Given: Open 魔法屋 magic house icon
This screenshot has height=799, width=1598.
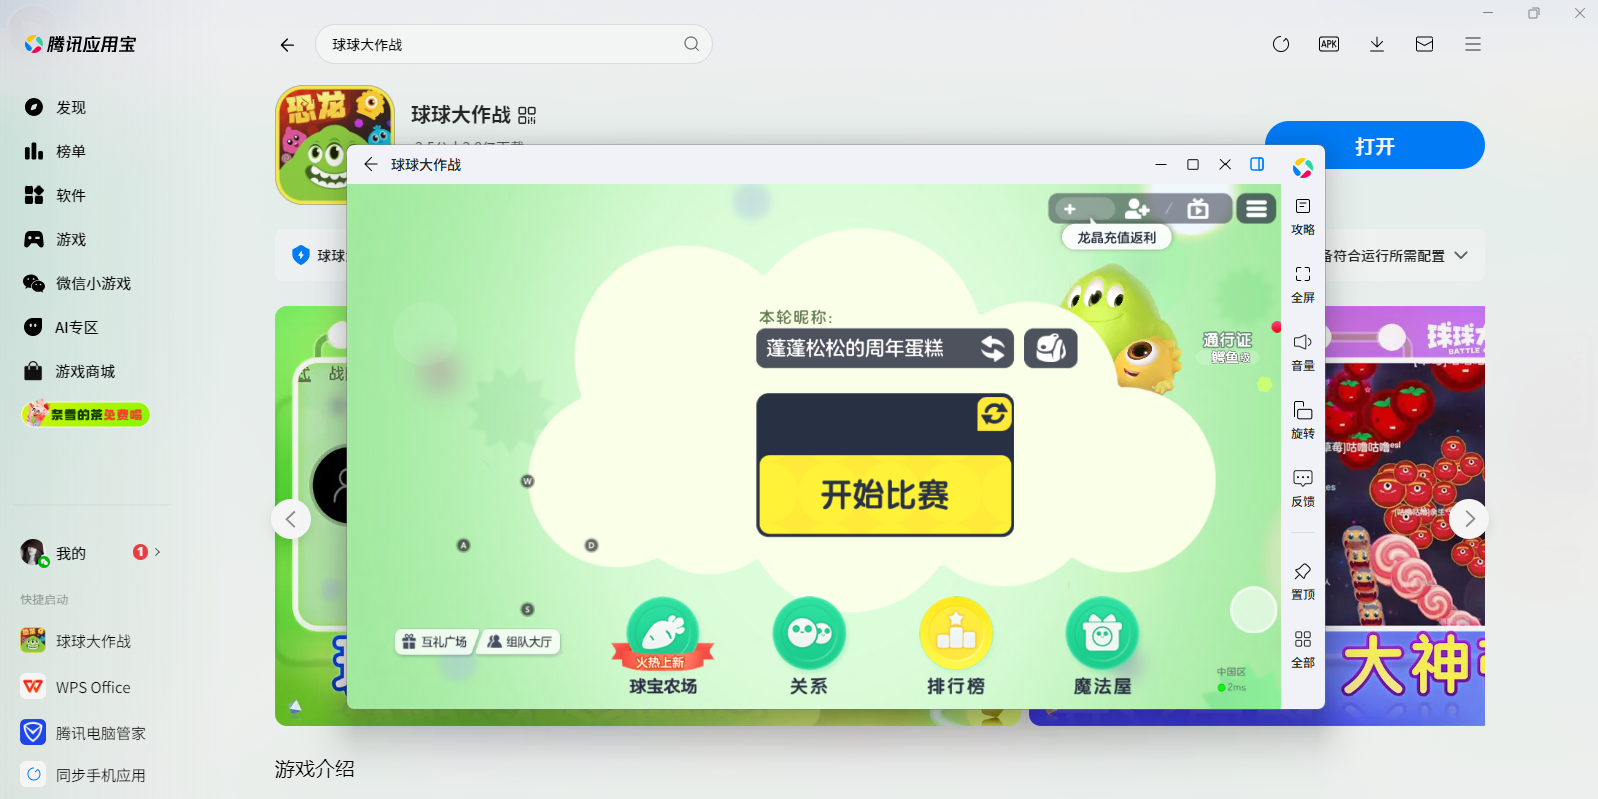Looking at the screenshot, I should tap(1102, 634).
